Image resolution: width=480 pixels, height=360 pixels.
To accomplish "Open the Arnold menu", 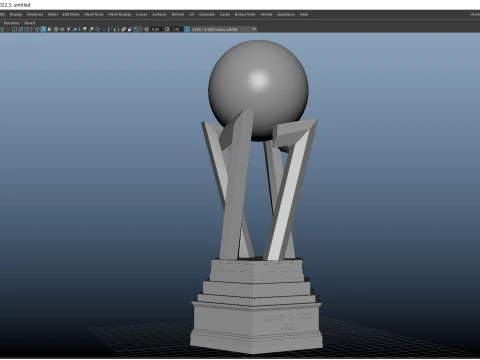I will pos(266,14).
